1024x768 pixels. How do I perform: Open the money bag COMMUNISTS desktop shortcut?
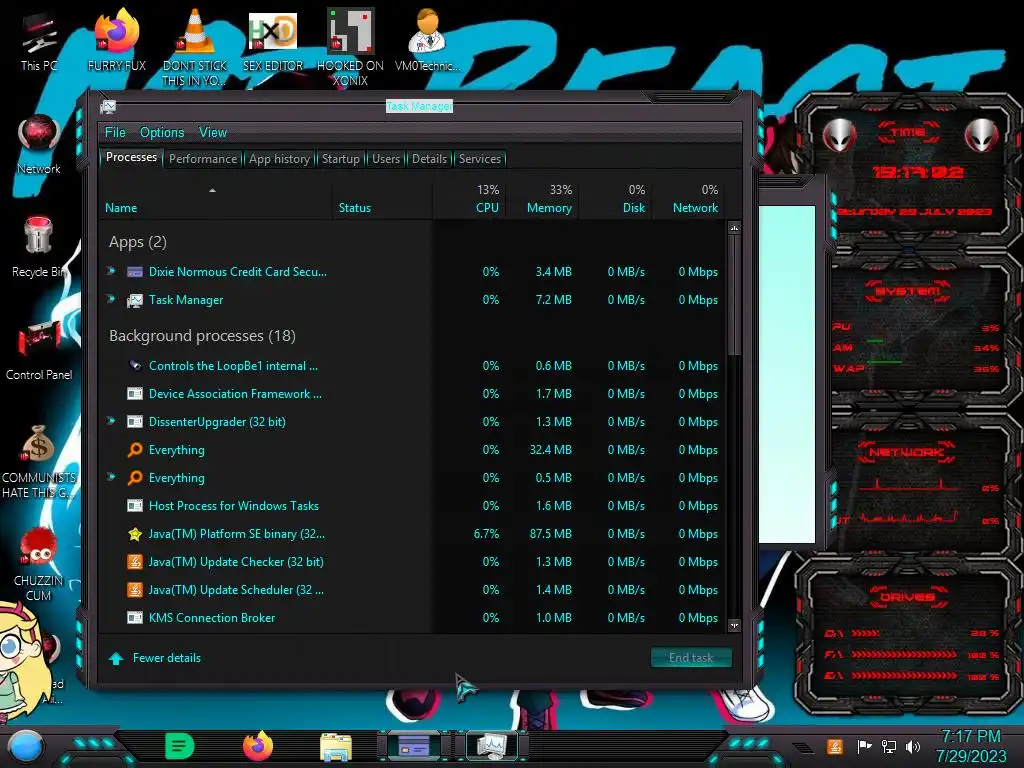click(x=39, y=461)
